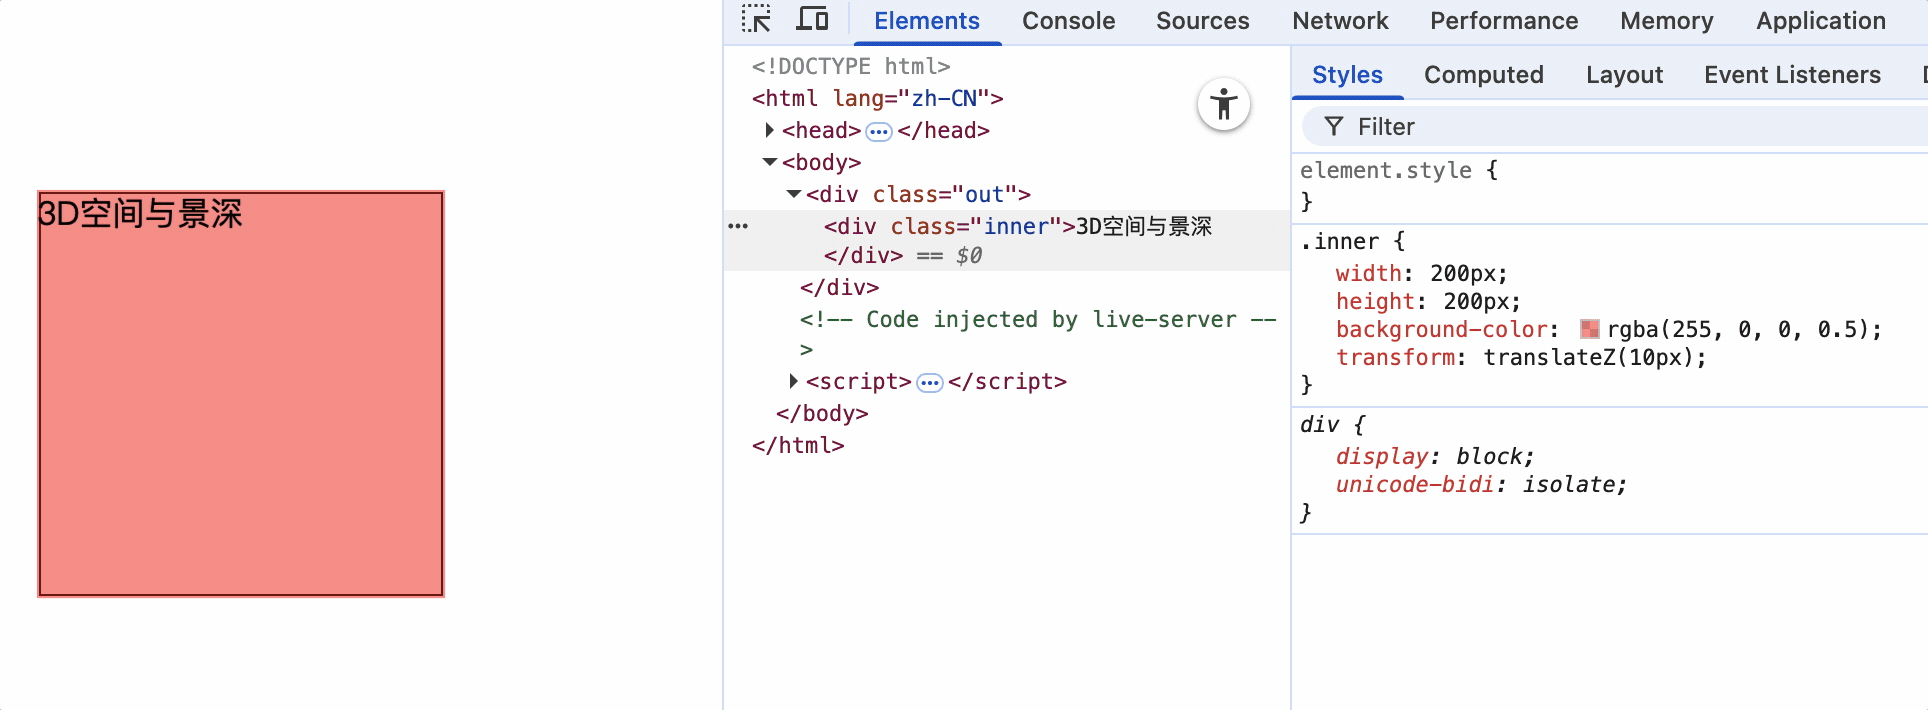Open the Network panel tab
This screenshot has height=710, width=1928.
(x=1340, y=21)
